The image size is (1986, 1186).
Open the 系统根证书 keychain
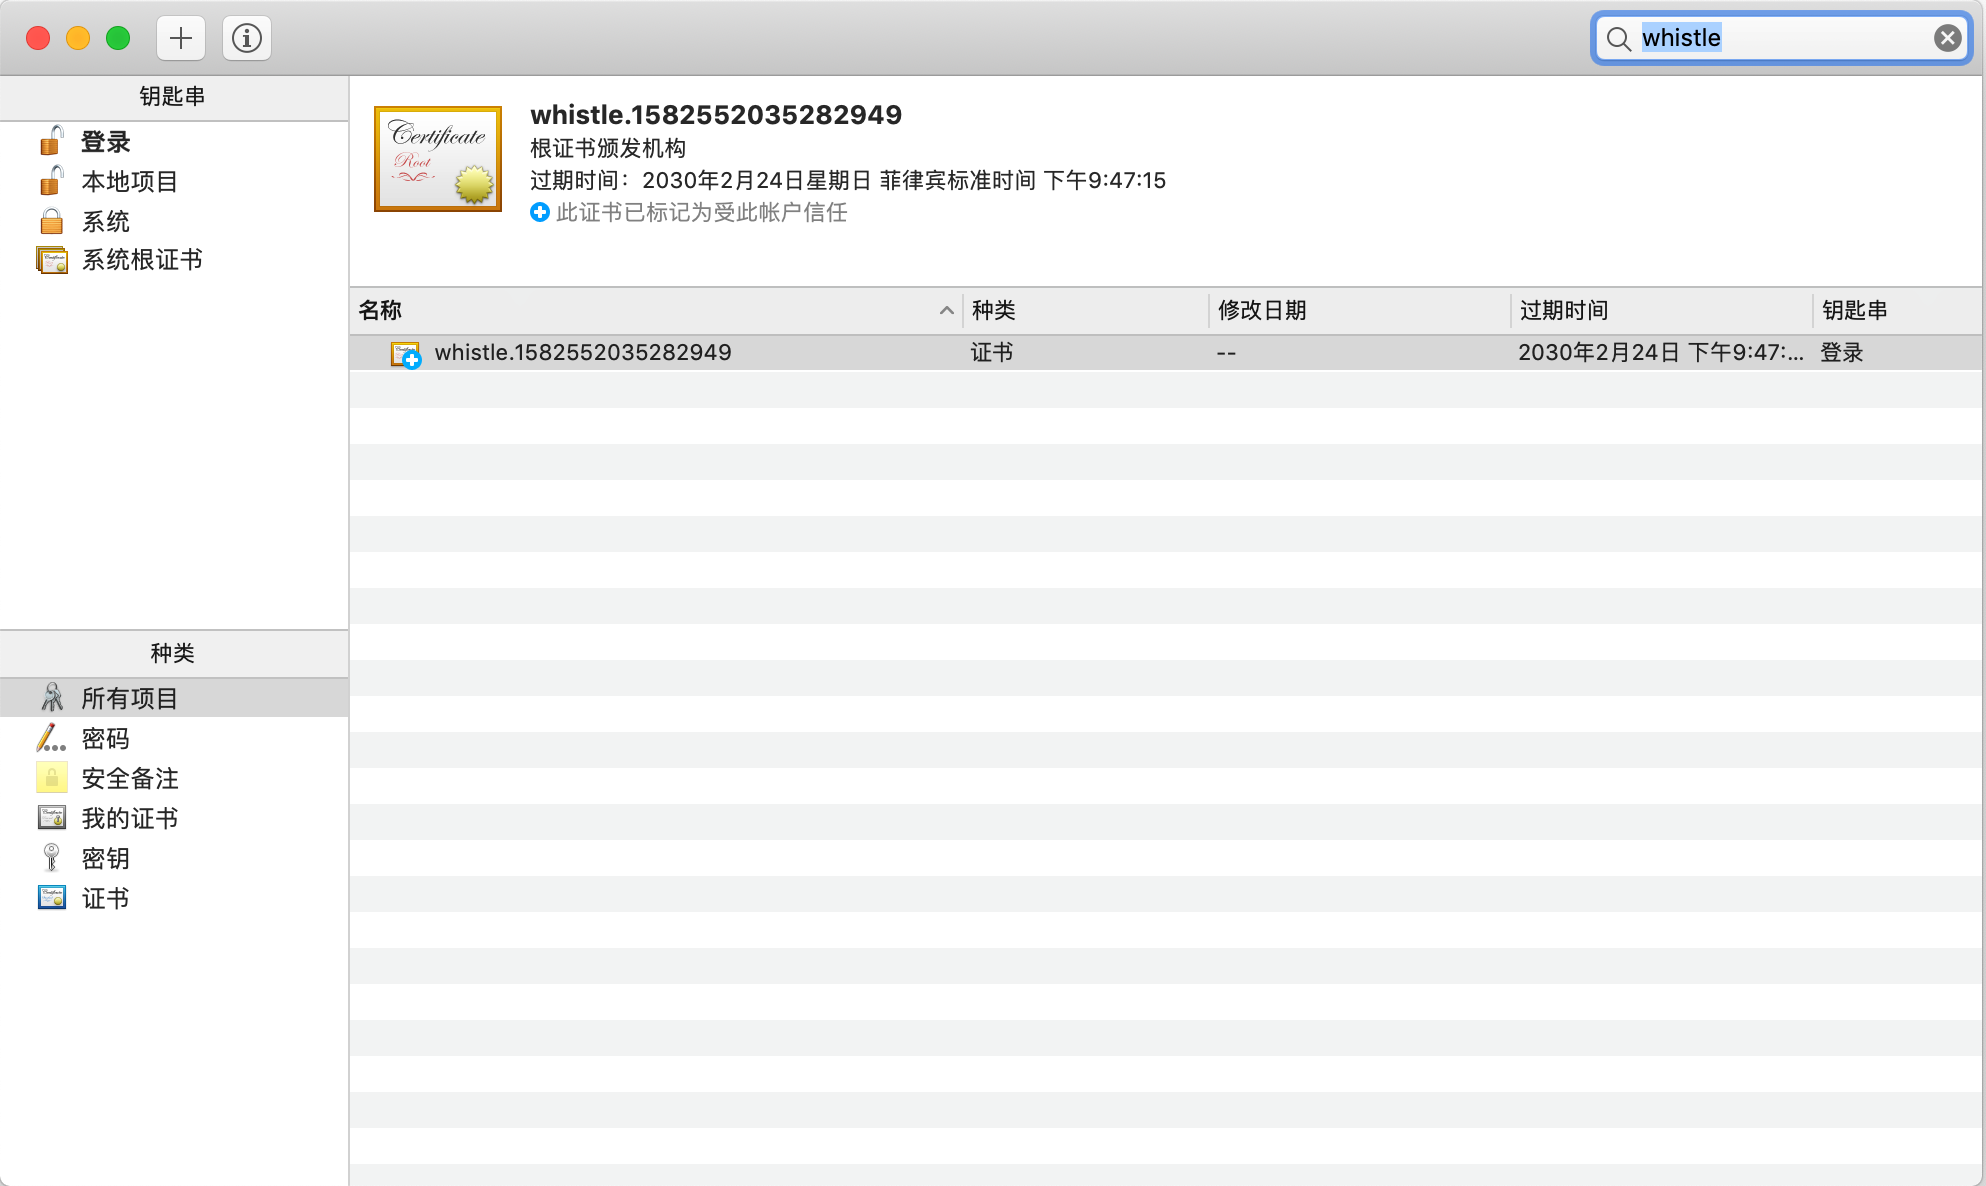(x=141, y=260)
